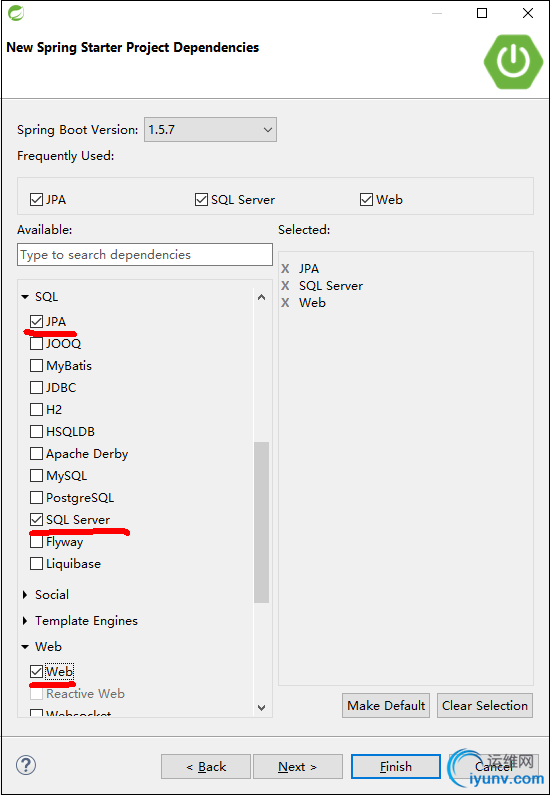
Task: Click the scroll up arrow in Available list
Action: [x=262, y=297]
